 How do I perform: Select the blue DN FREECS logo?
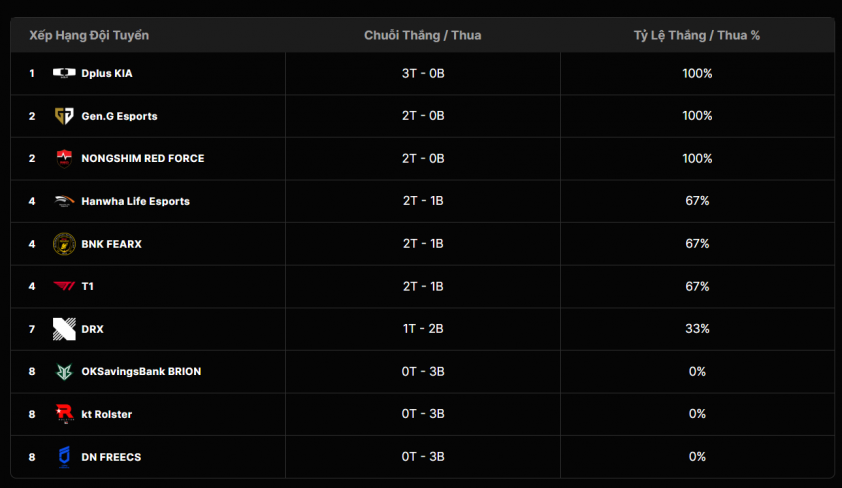[x=64, y=457]
